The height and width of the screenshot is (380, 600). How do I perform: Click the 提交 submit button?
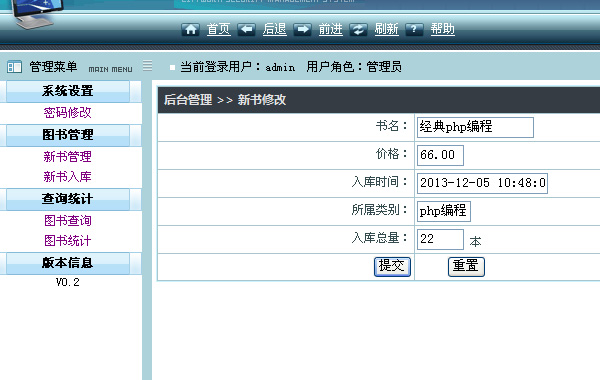click(392, 267)
